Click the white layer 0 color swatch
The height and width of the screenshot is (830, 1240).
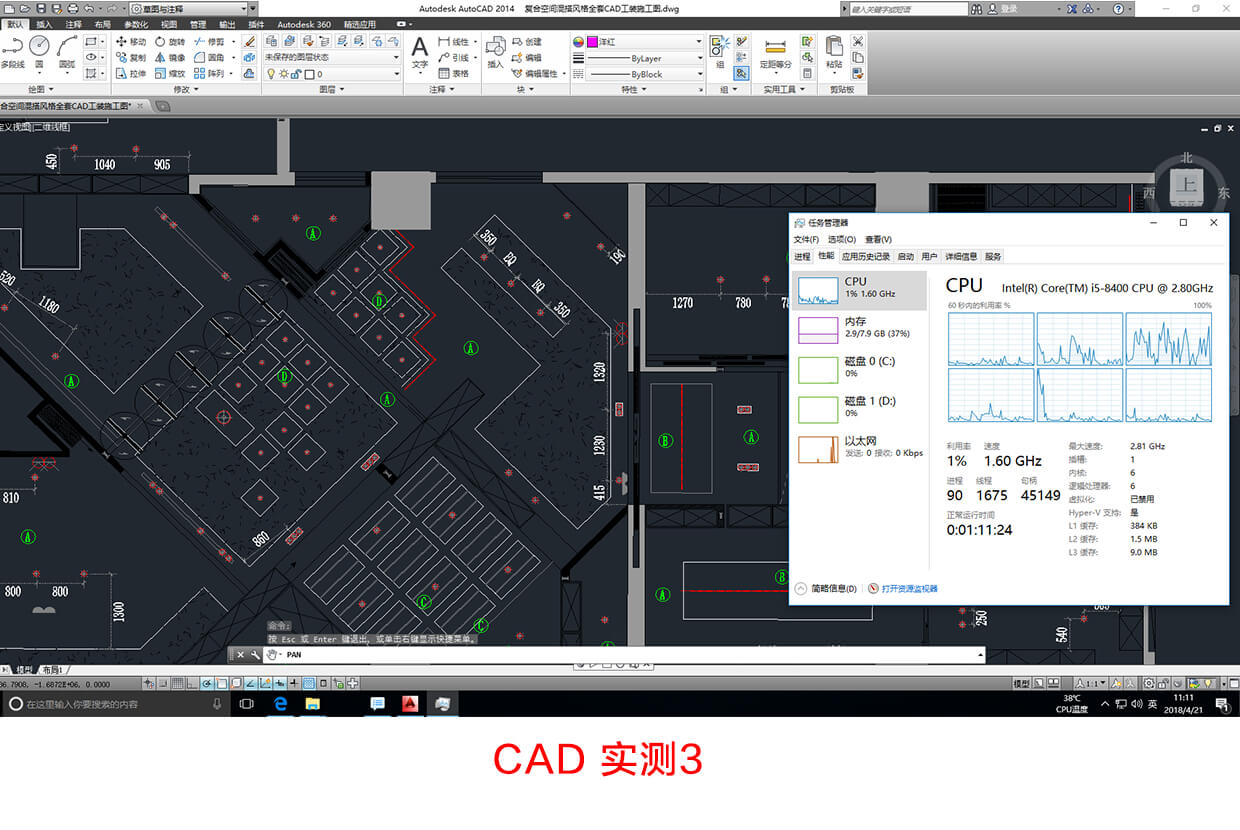pyautogui.click(x=309, y=74)
